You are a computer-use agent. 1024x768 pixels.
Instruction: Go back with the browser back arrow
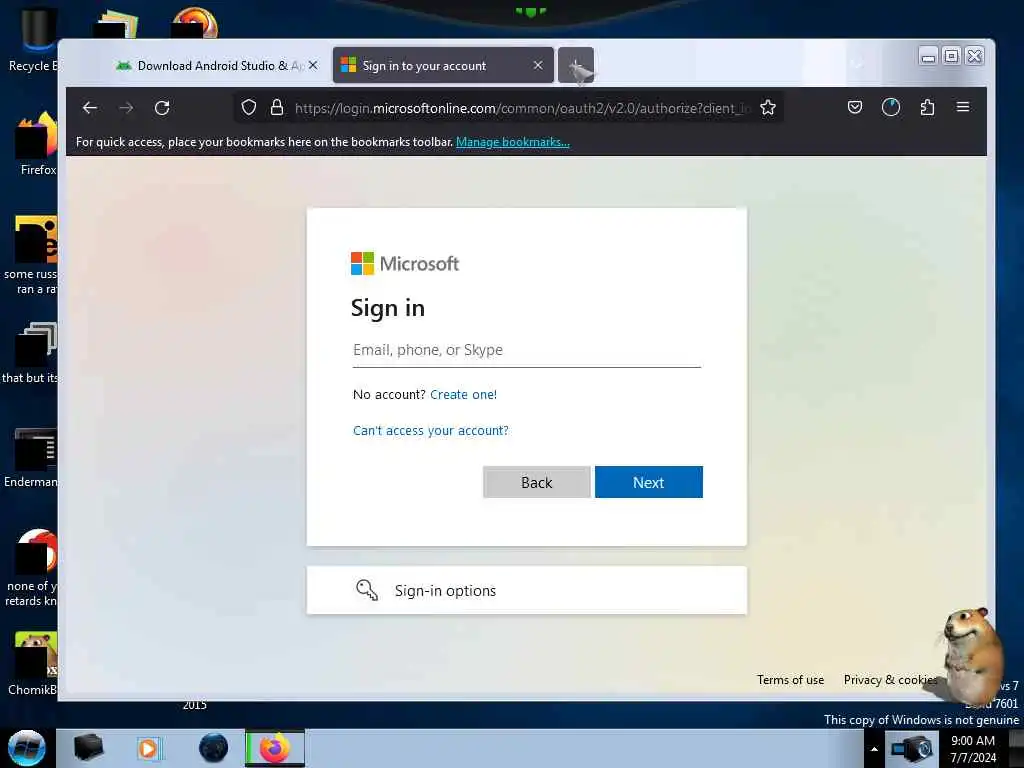90,108
